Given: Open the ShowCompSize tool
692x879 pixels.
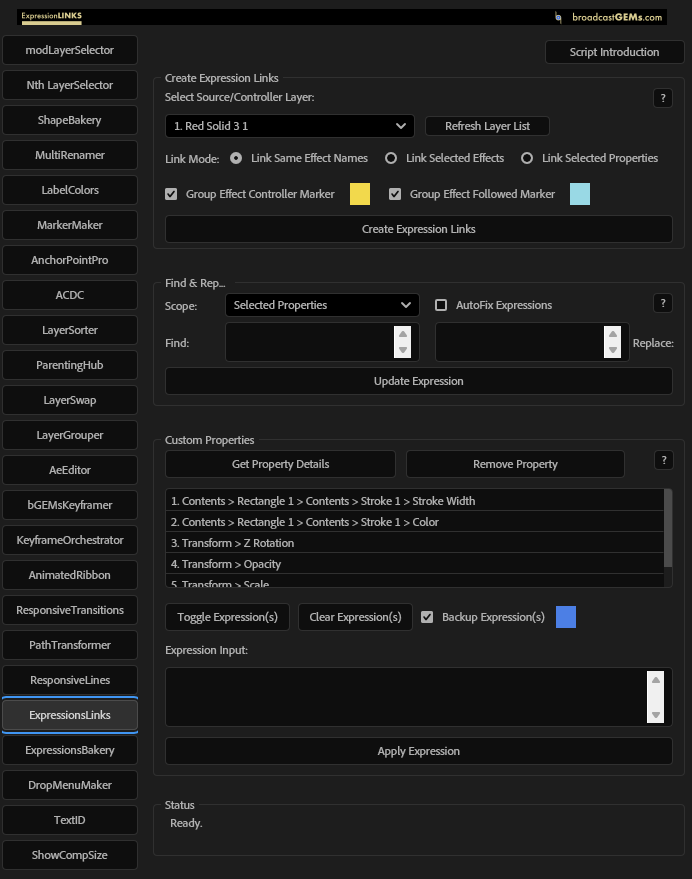Looking at the screenshot, I should pyautogui.click(x=70, y=855).
